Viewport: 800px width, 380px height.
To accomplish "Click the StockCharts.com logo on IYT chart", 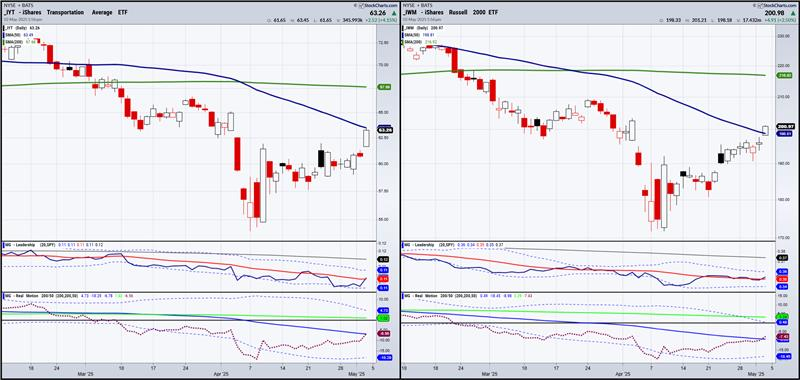I will click(378, 5).
